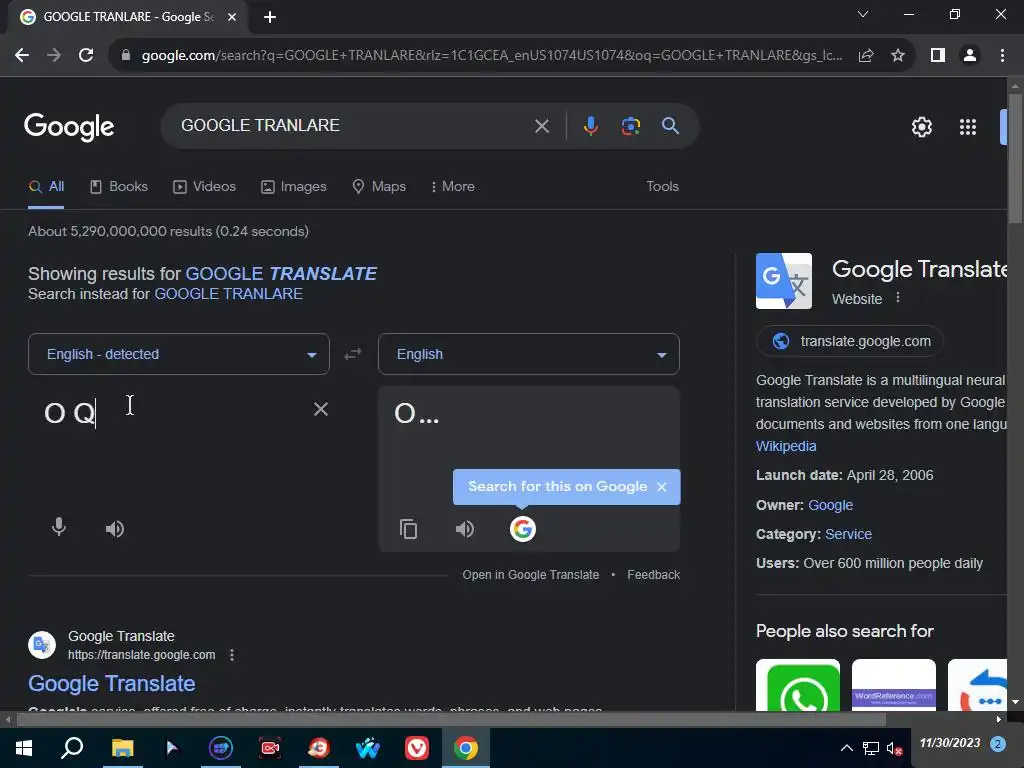Click the GOOGLE TRANSLATE corrected query link
The image size is (1024, 768).
pos(281,273)
